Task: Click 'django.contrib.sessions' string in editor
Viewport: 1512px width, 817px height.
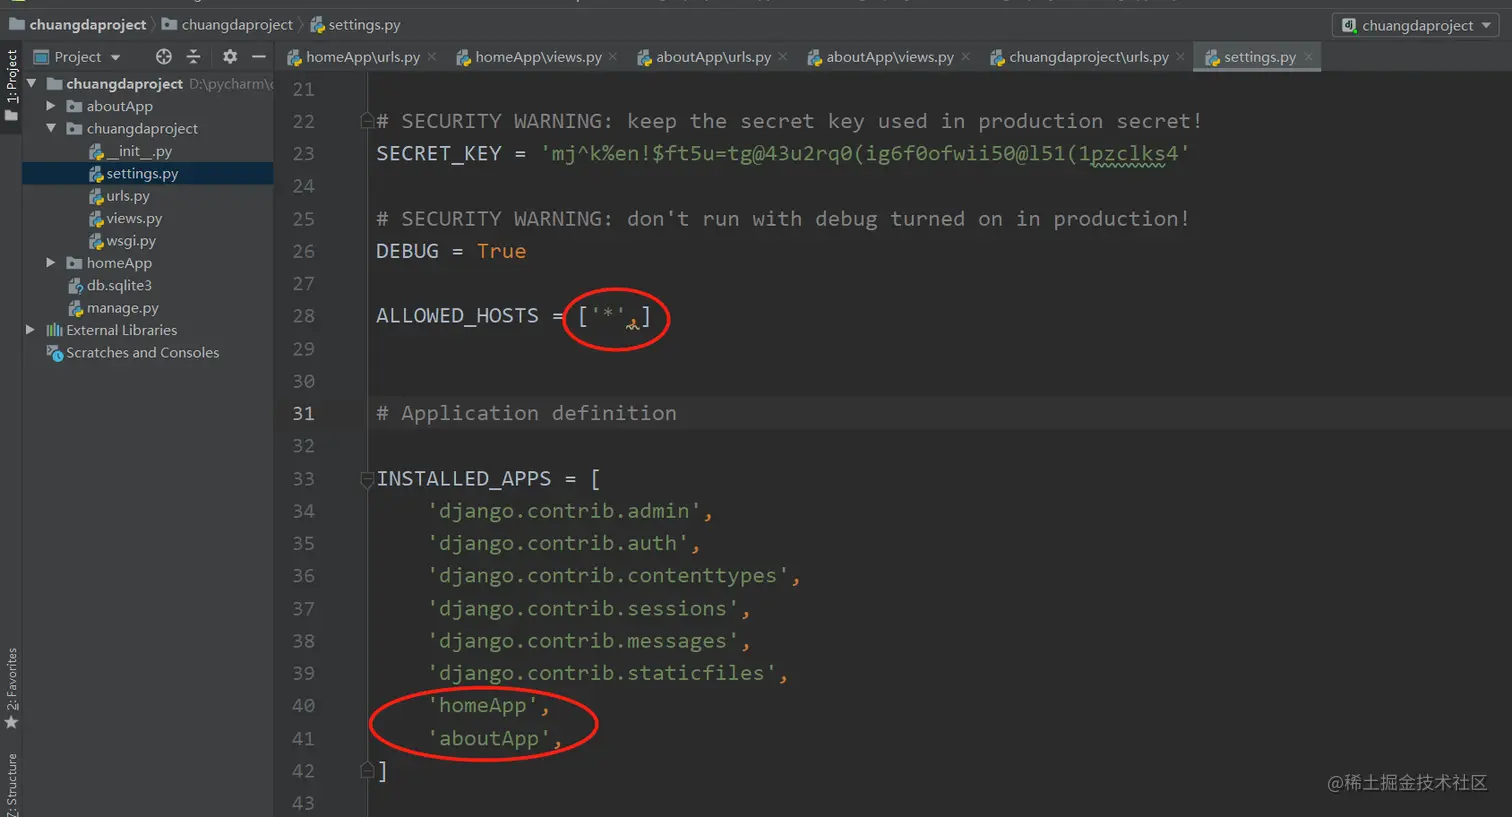Action: 583,609
